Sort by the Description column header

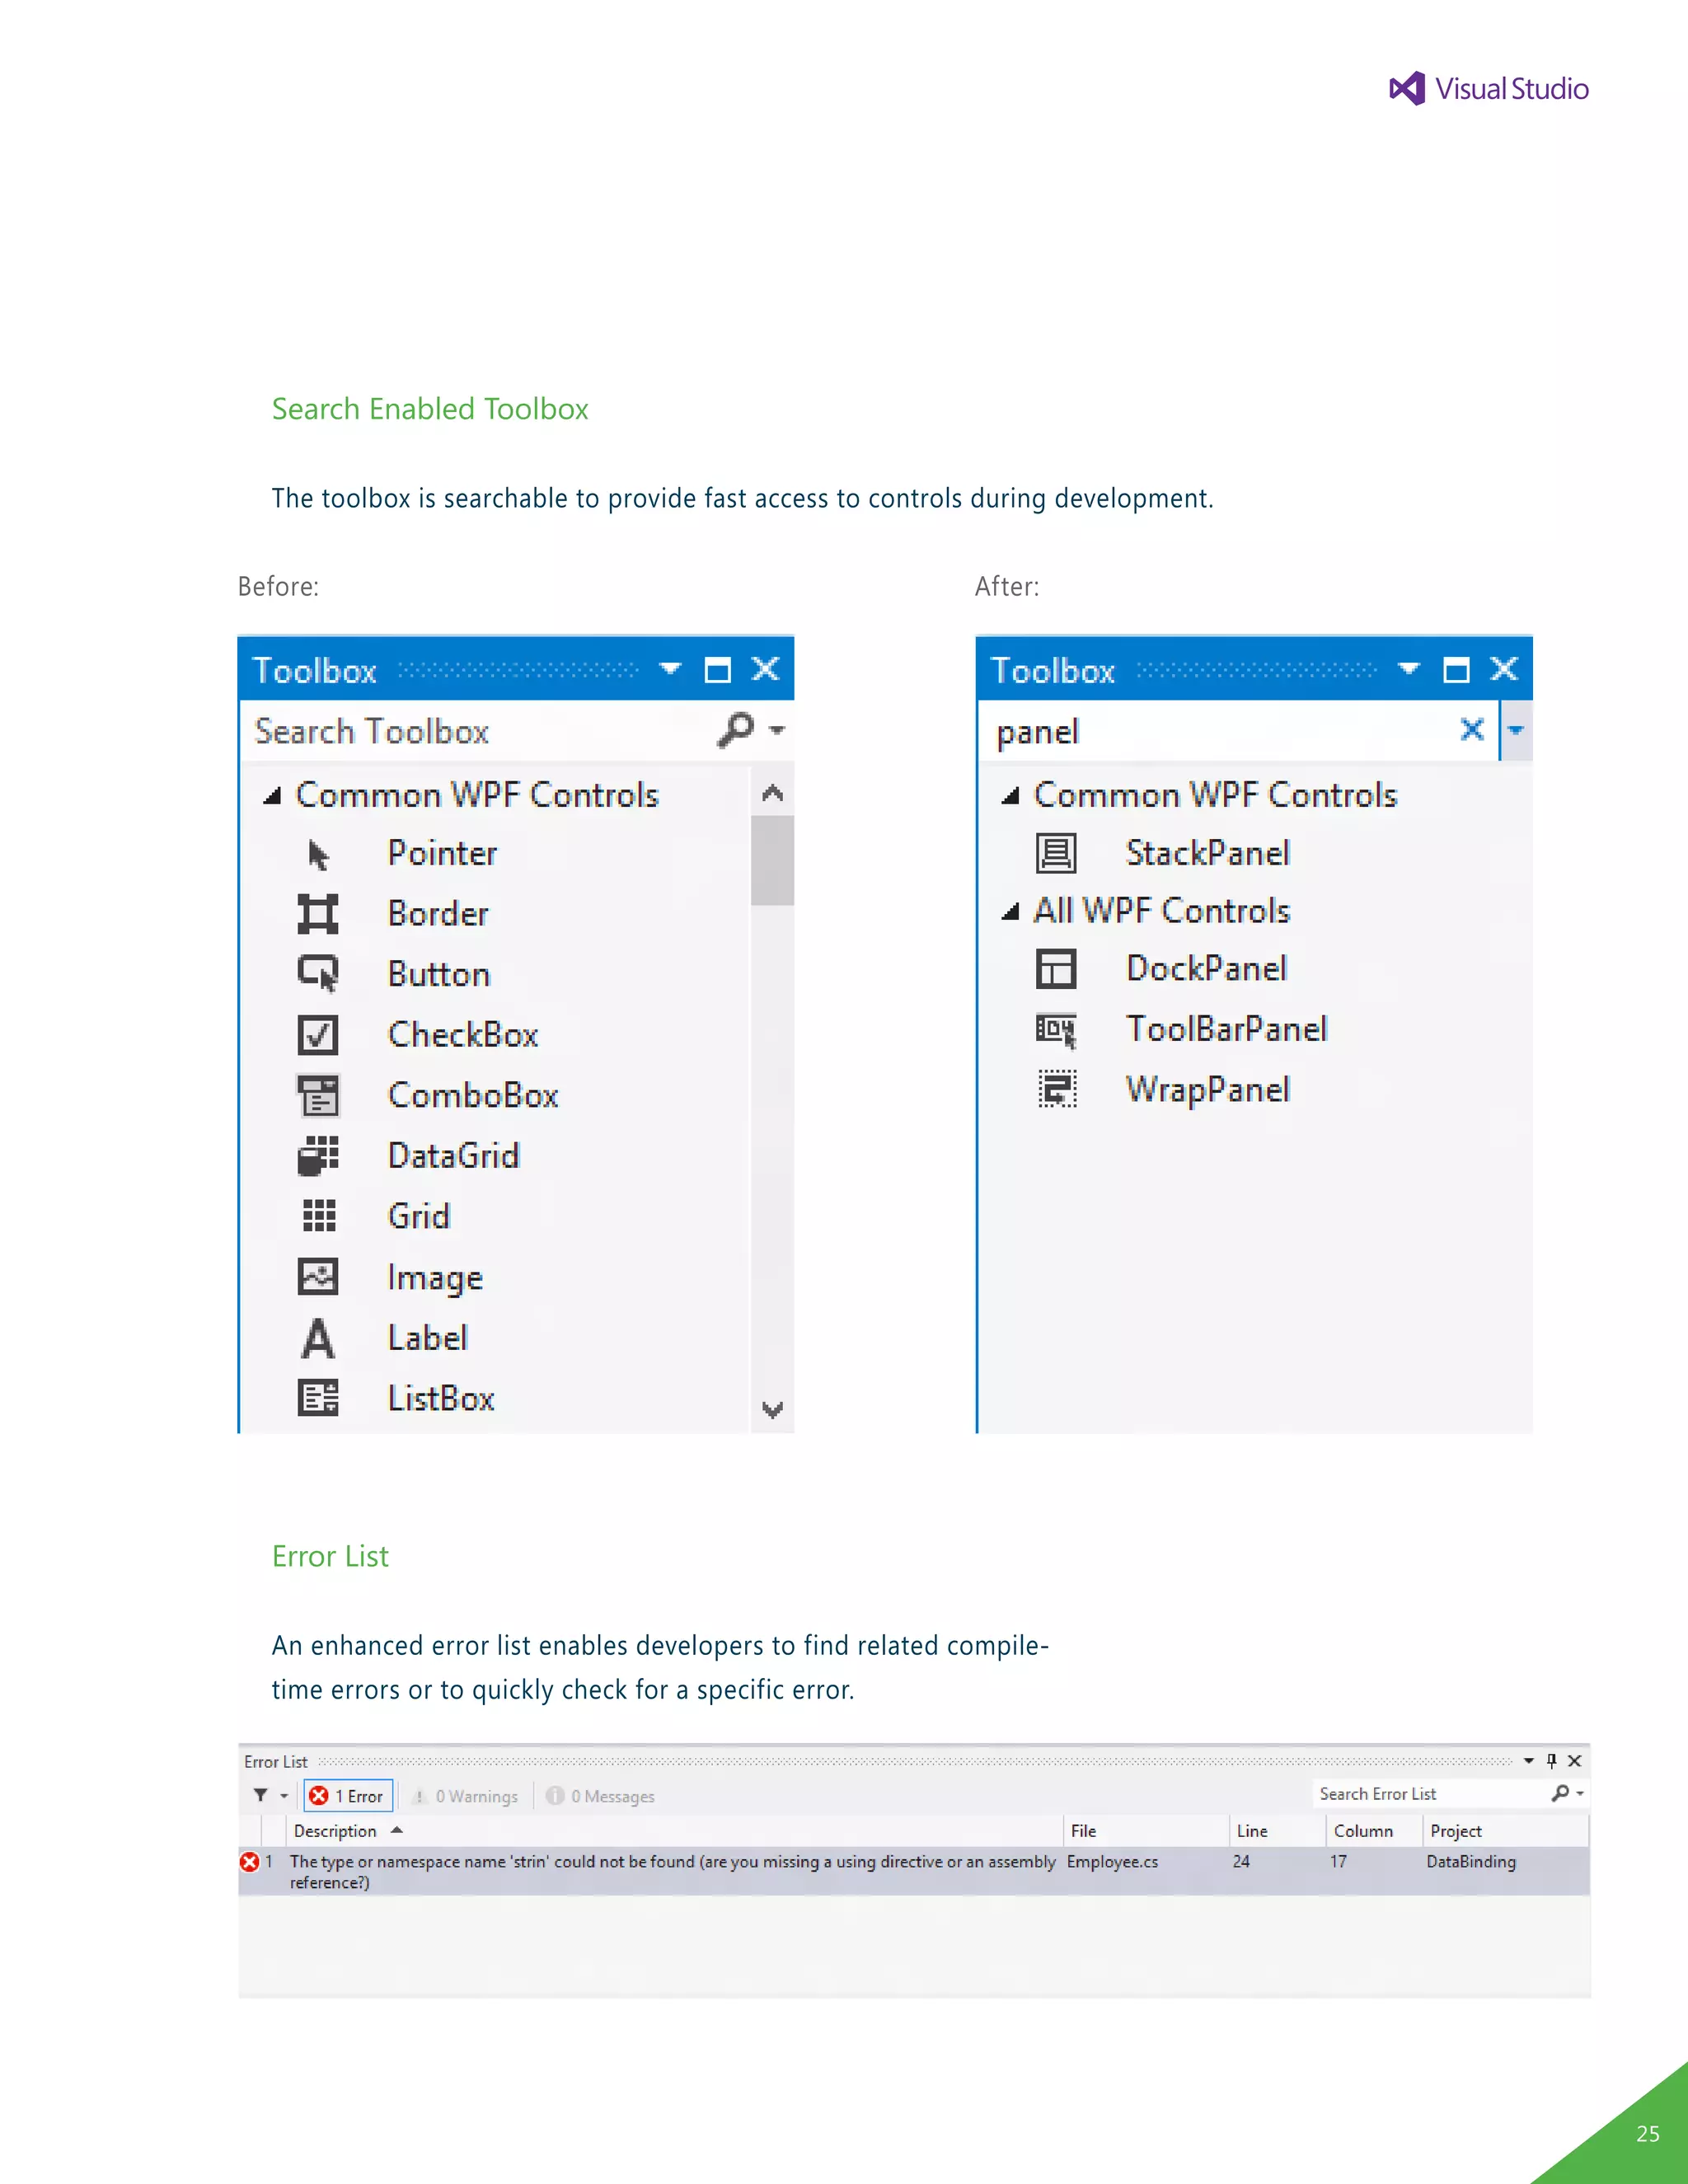click(x=674, y=1831)
